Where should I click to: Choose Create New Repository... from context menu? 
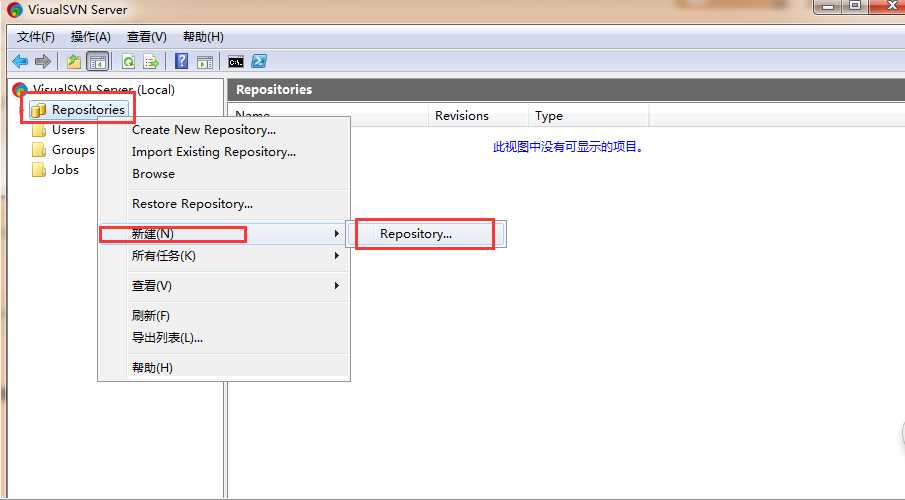(x=224, y=130)
